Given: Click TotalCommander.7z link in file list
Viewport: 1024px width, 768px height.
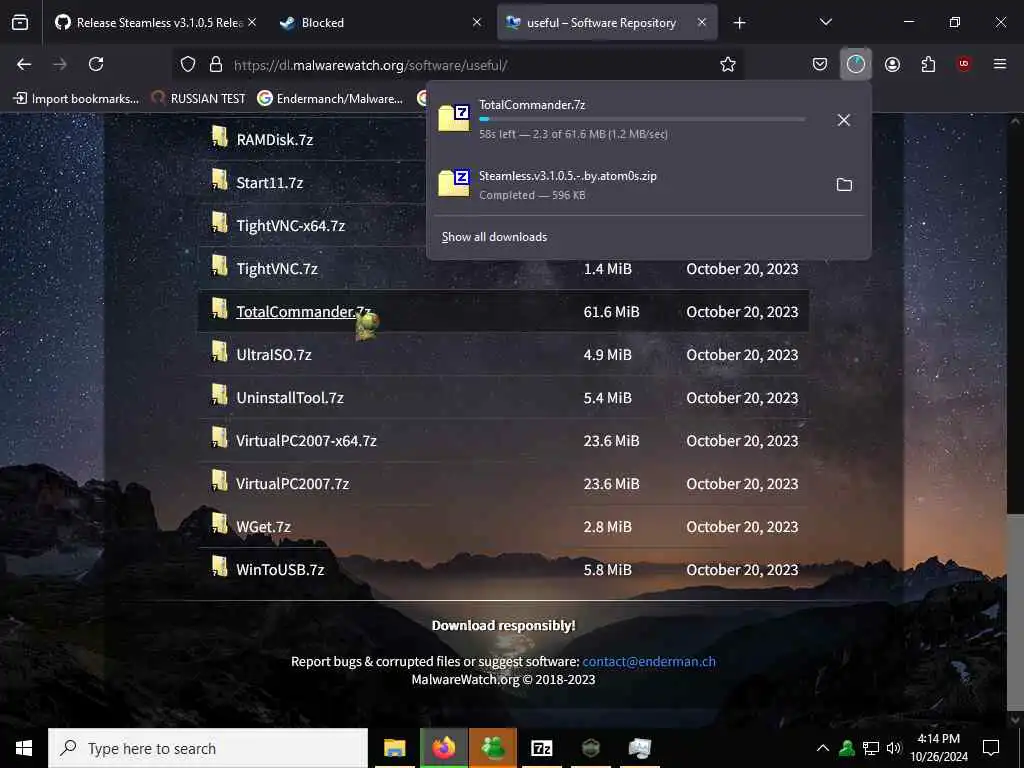Looking at the screenshot, I should pyautogui.click(x=303, y=312).
